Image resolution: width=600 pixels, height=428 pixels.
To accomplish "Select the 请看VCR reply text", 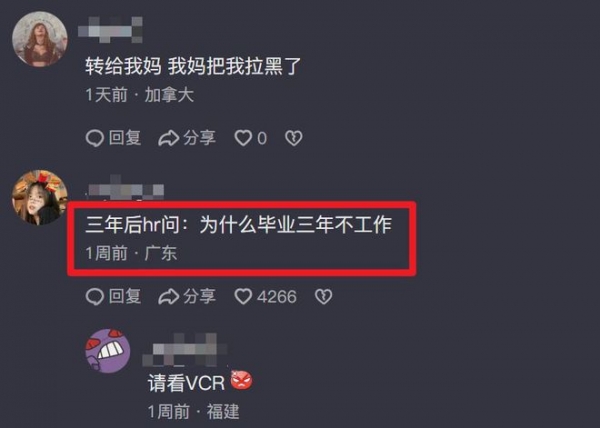I will coord(186,382).
